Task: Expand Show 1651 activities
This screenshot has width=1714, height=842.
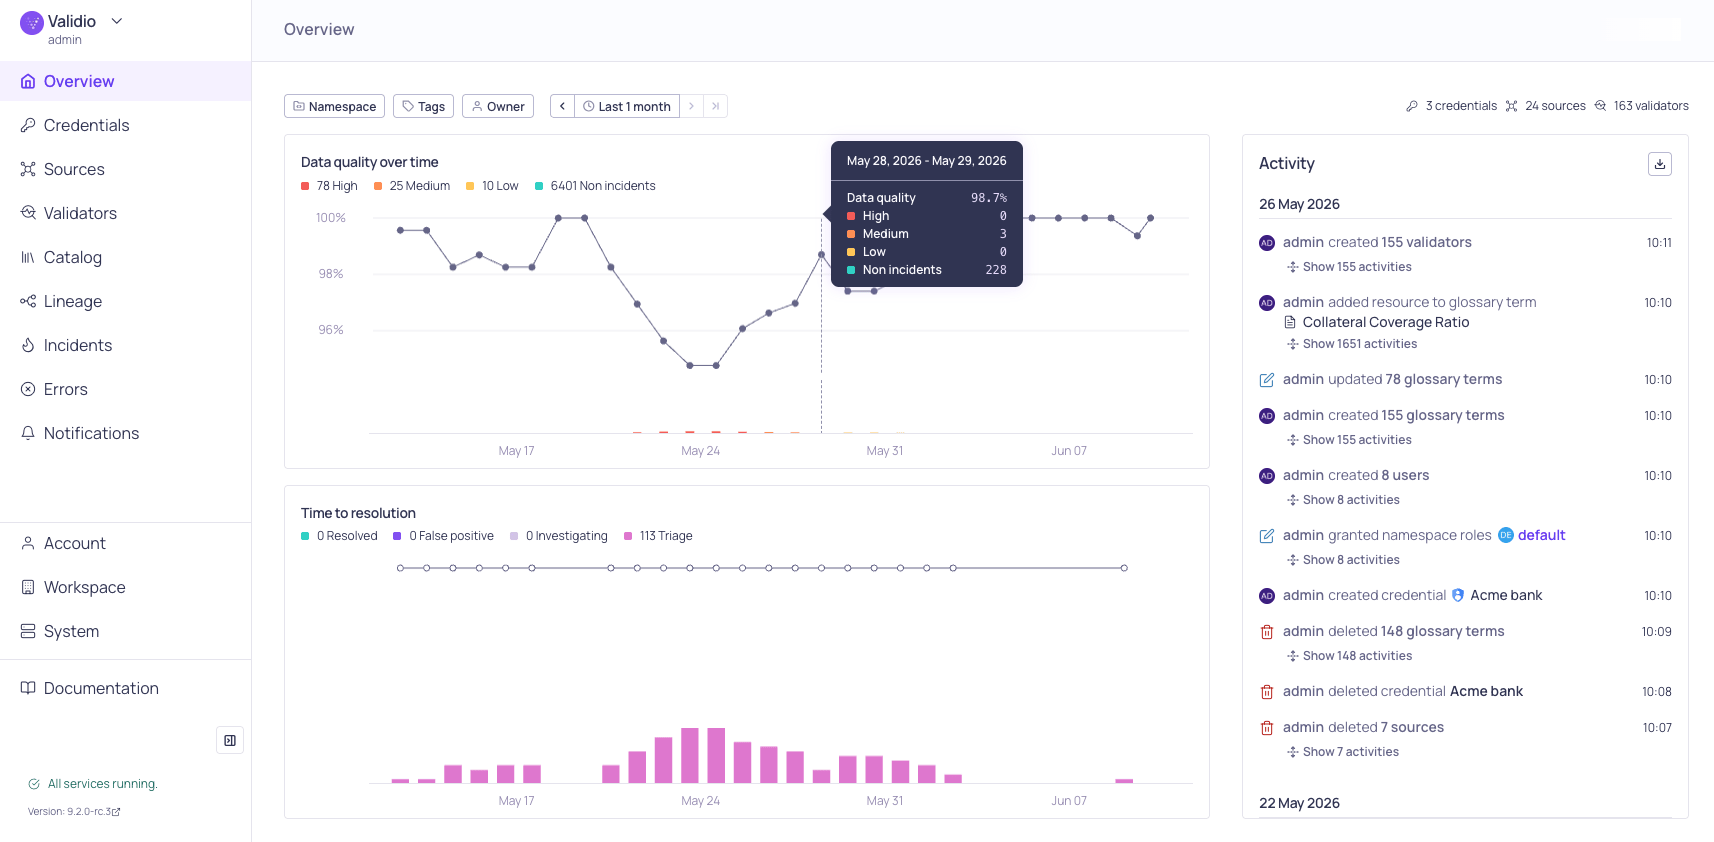Action: (1352, 344)
